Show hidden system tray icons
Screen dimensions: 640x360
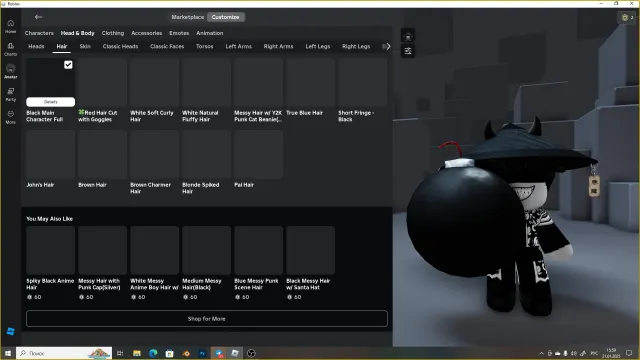542,353
